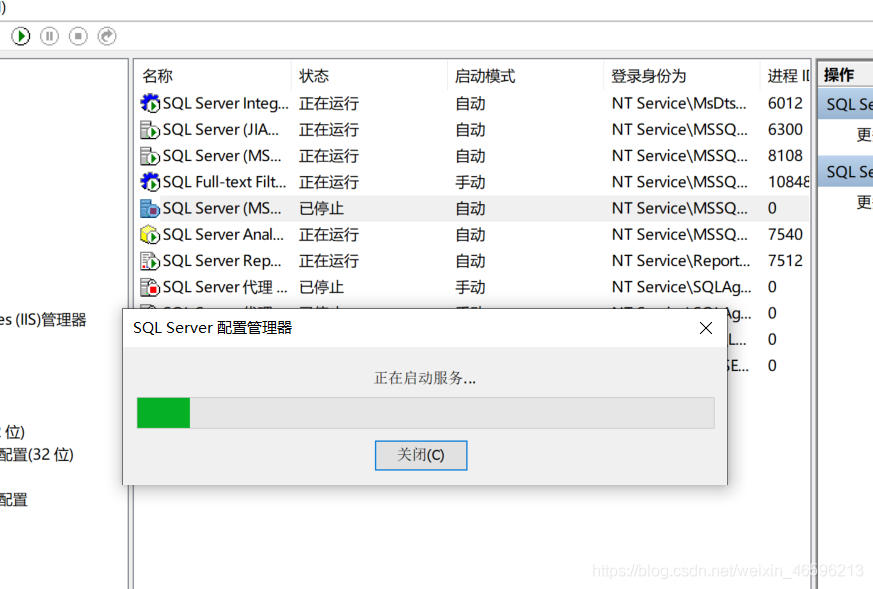
Task: Select the SQL Server Integ... row name
Action: (x=225, y=104)
